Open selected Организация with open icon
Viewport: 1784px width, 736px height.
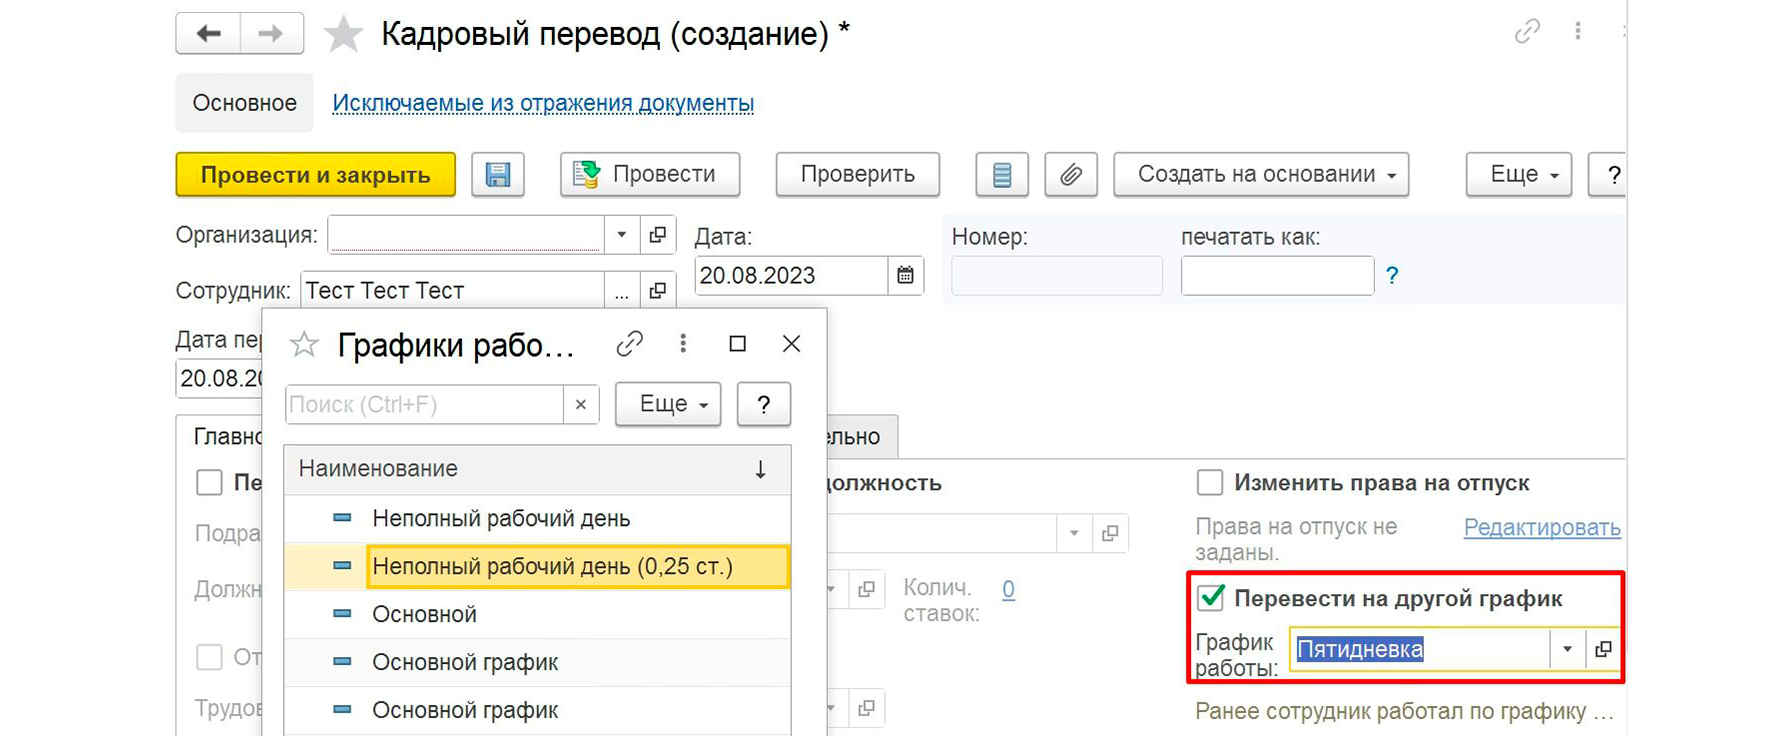(x=657, y=235)
